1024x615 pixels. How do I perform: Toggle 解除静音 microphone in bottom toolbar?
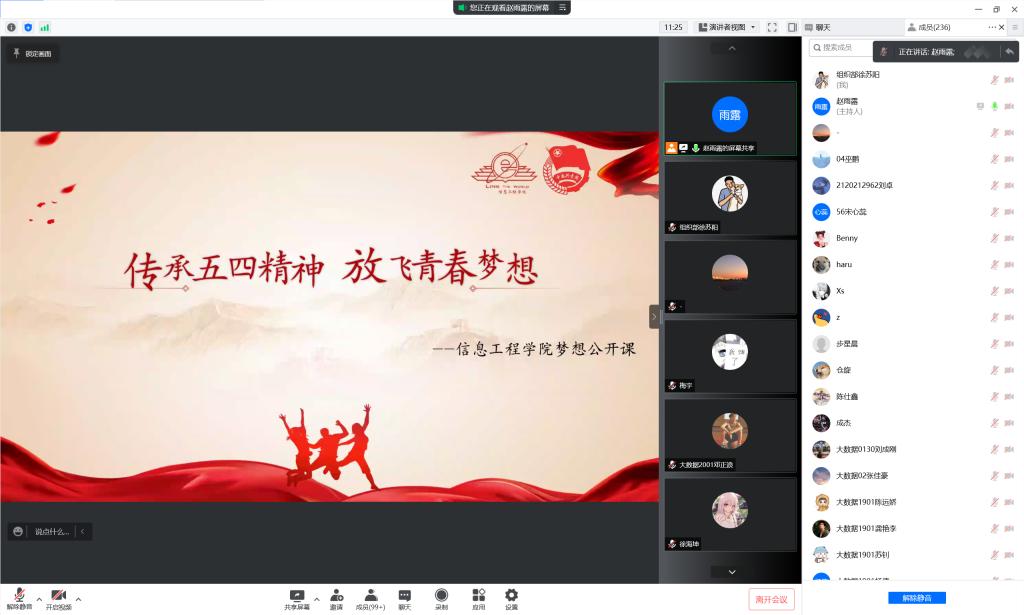tap(19, 598)
